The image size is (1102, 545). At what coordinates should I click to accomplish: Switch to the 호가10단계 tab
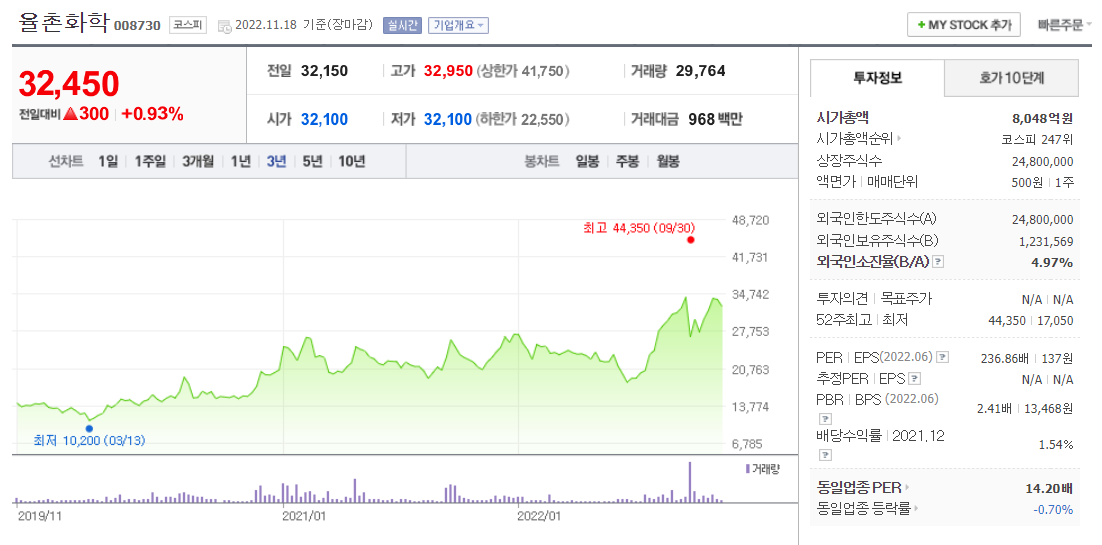tap(1011, 78)
